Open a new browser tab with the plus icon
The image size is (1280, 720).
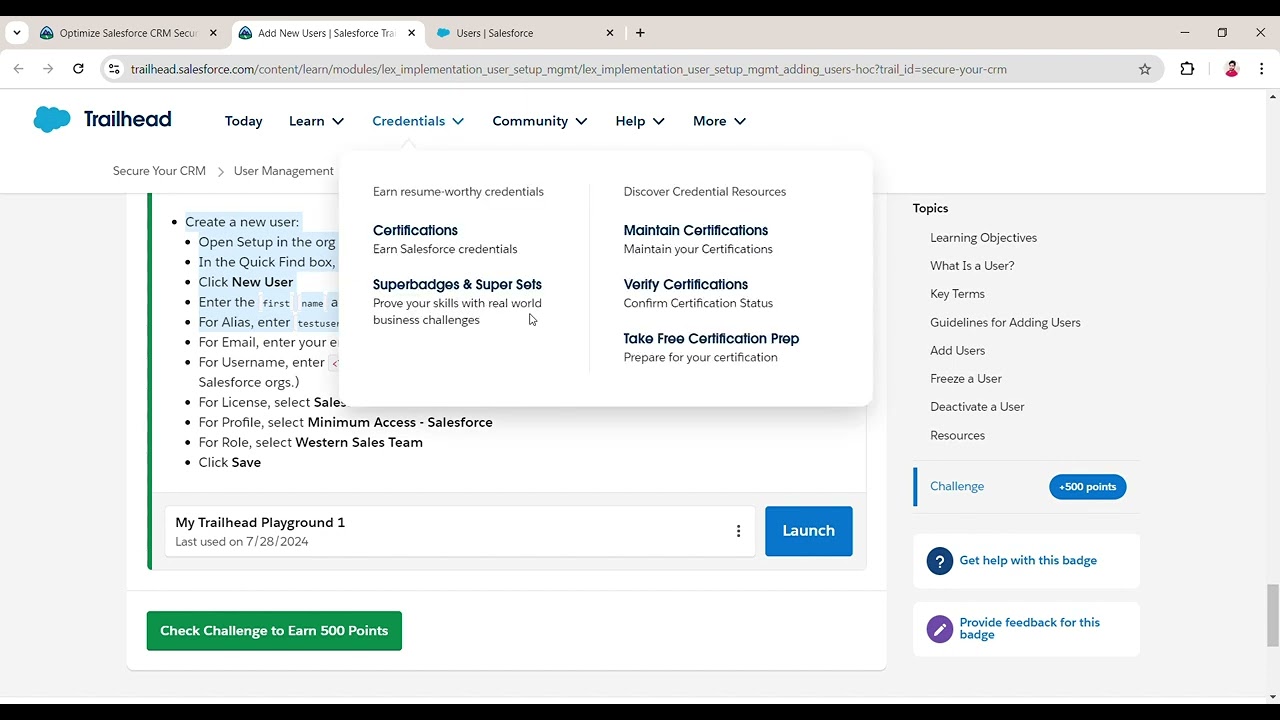tap(640, 33)
